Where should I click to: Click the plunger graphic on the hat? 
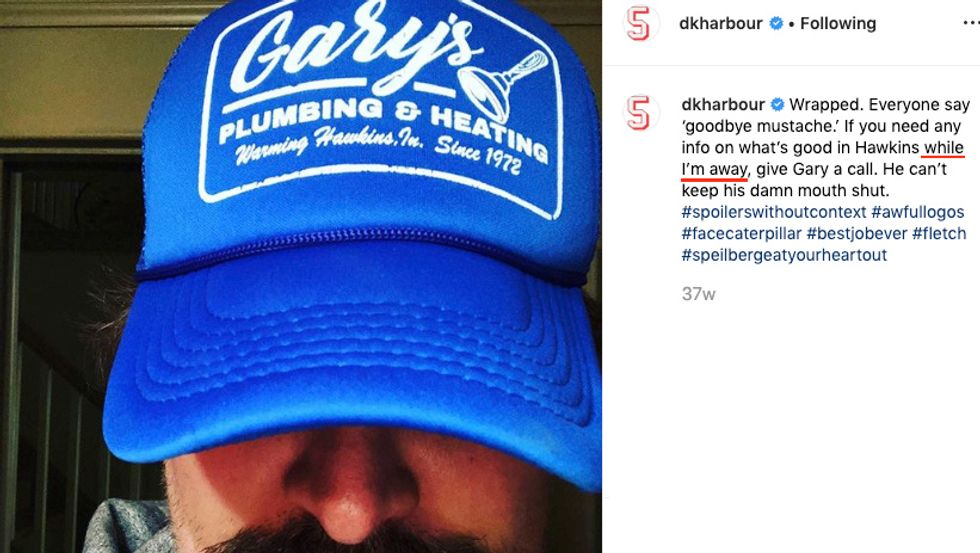503,84
